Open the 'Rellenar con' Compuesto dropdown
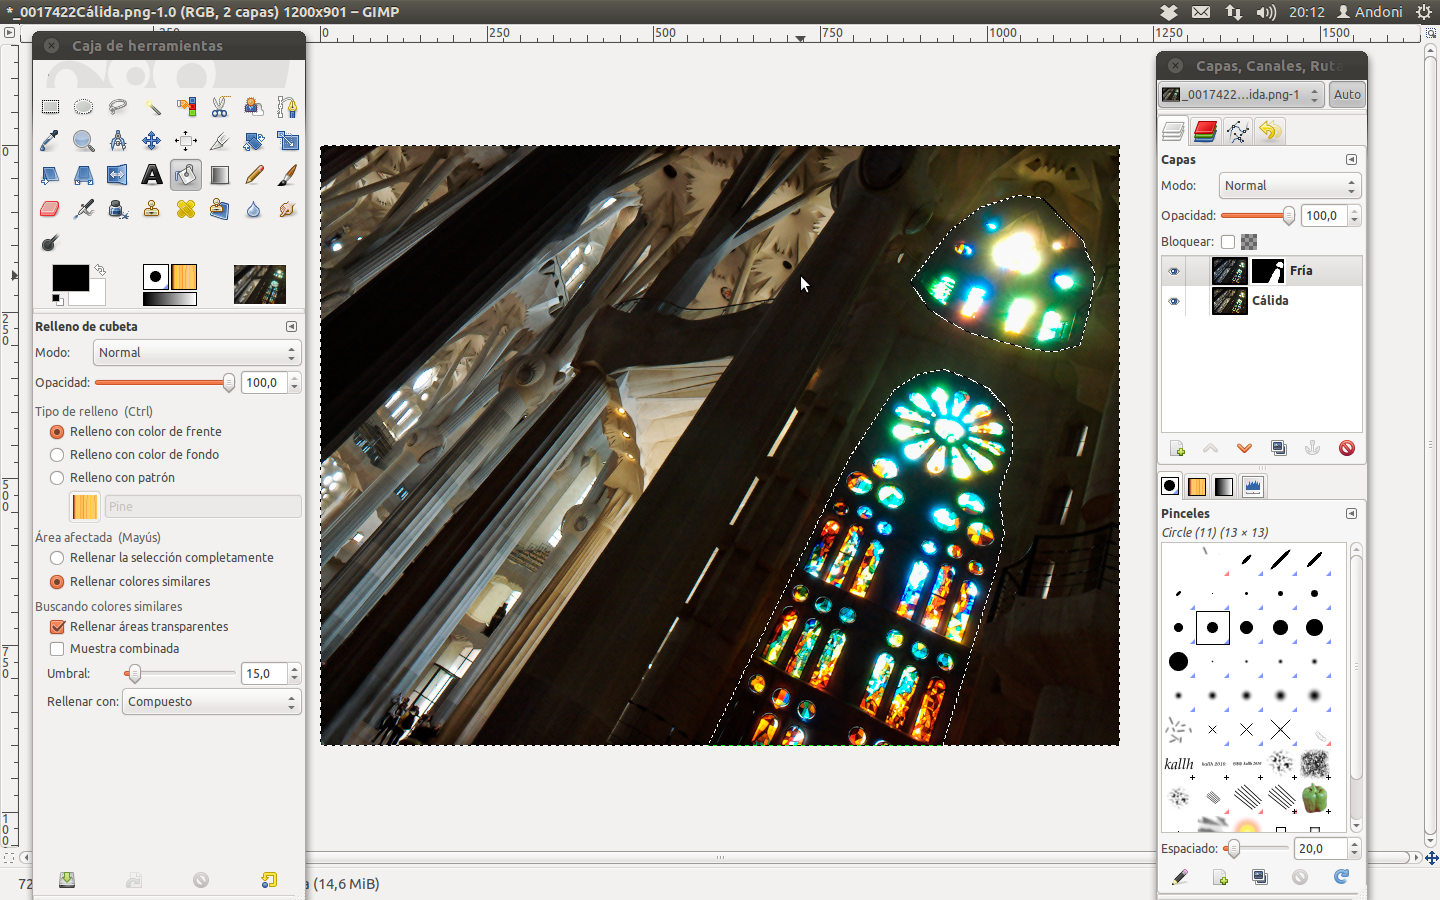Image resolution: width=1440 pixels, height=900 pixels. (212, 702)
